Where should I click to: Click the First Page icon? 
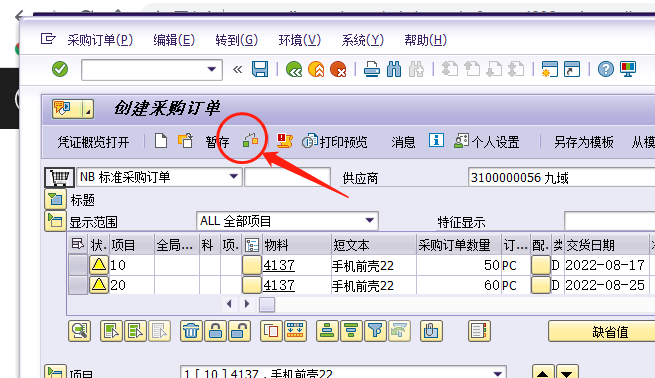tap(449, 69)
